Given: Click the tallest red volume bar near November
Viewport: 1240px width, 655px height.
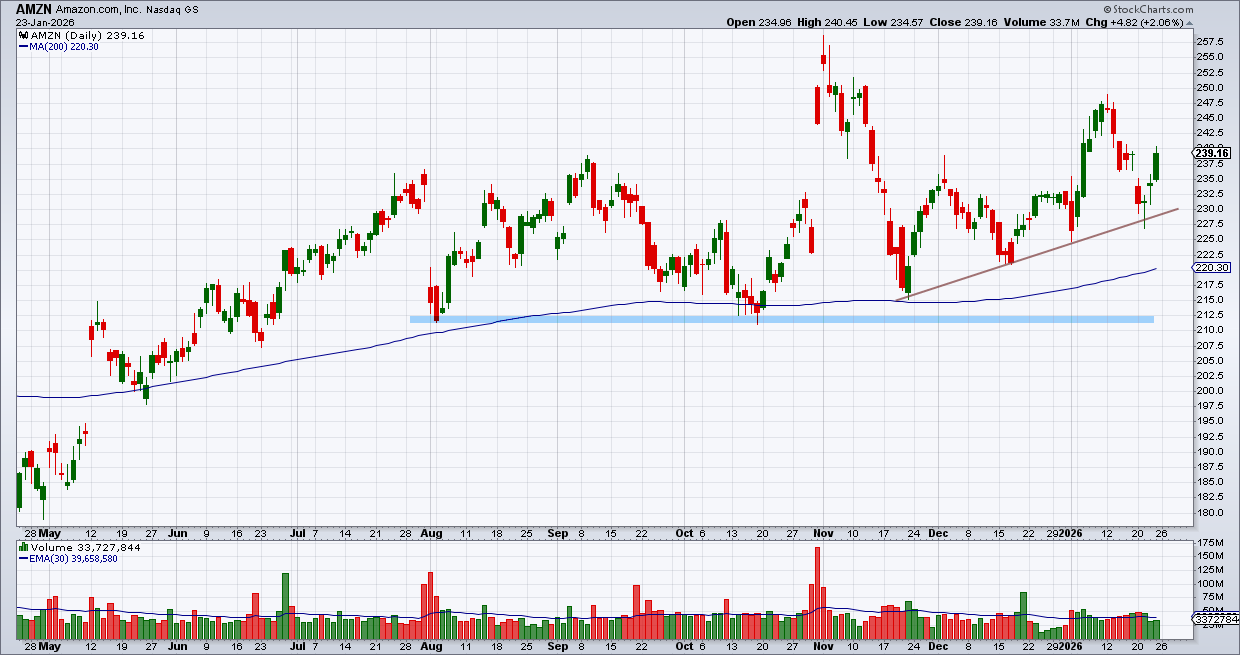Looking at the screenshot, I should point(817,594).
